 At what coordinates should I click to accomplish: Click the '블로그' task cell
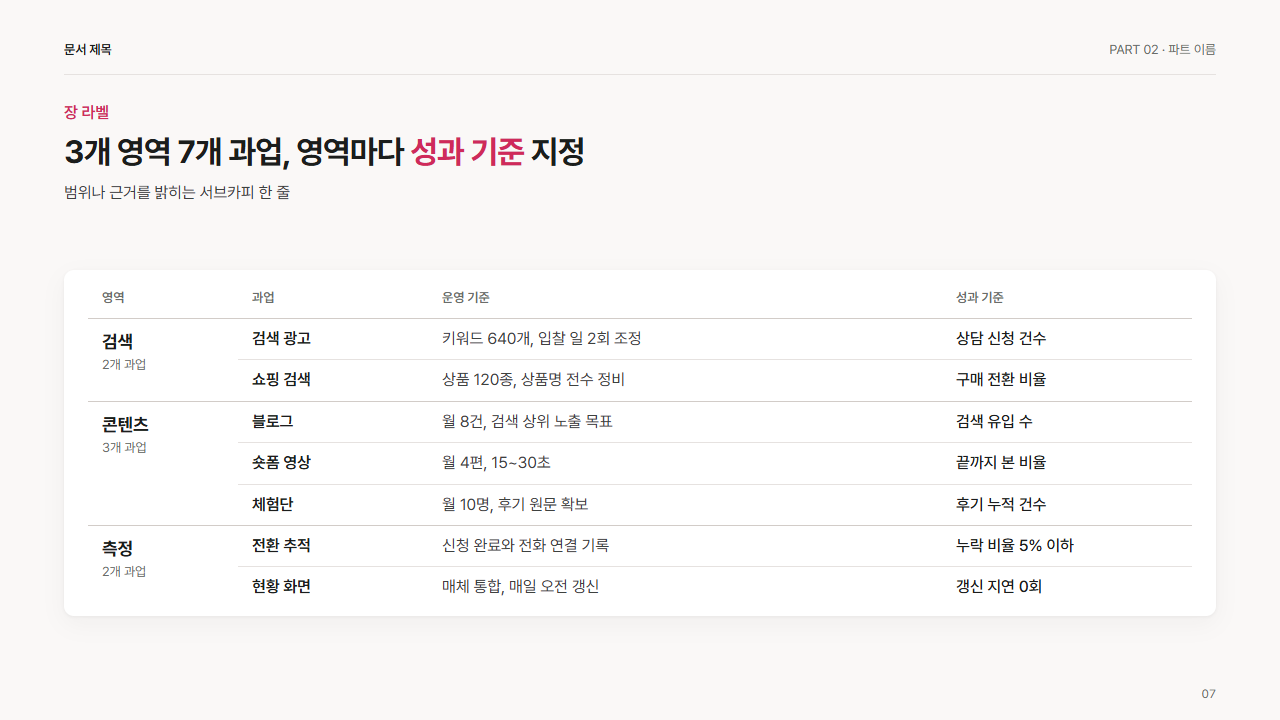tap(273, 422)
